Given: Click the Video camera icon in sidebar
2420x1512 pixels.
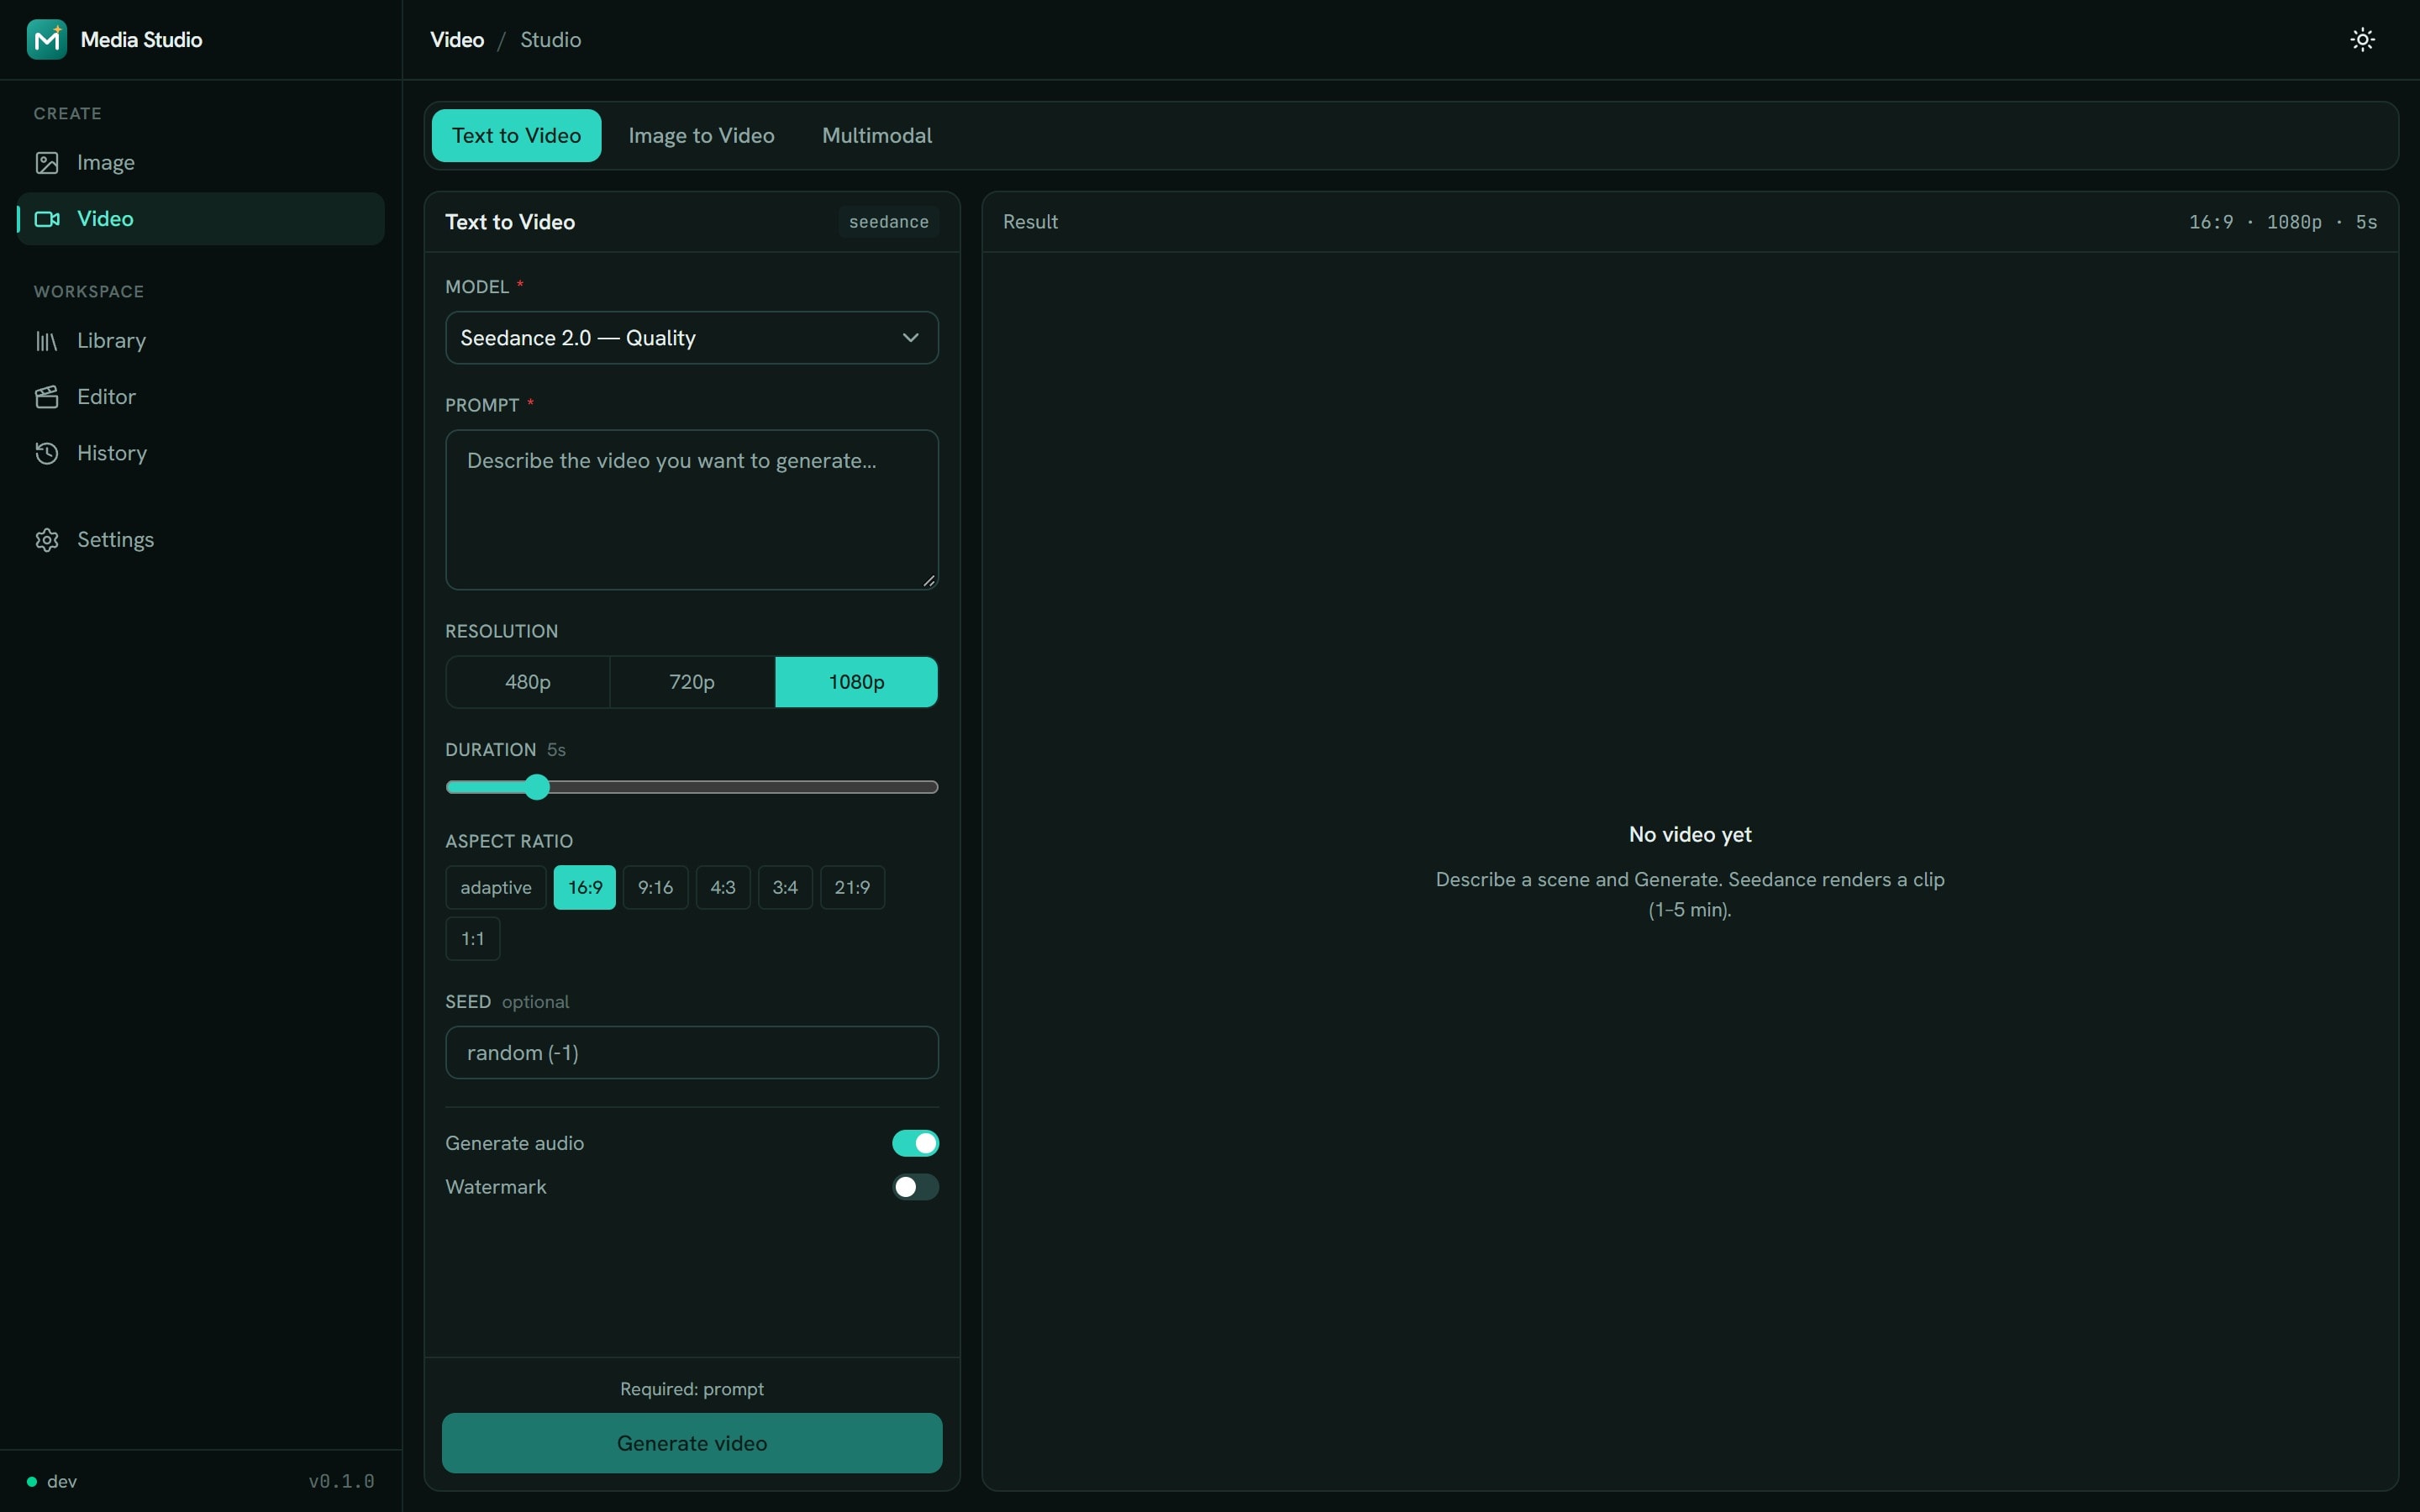Looking at the screenshot, I should [47, 218].
